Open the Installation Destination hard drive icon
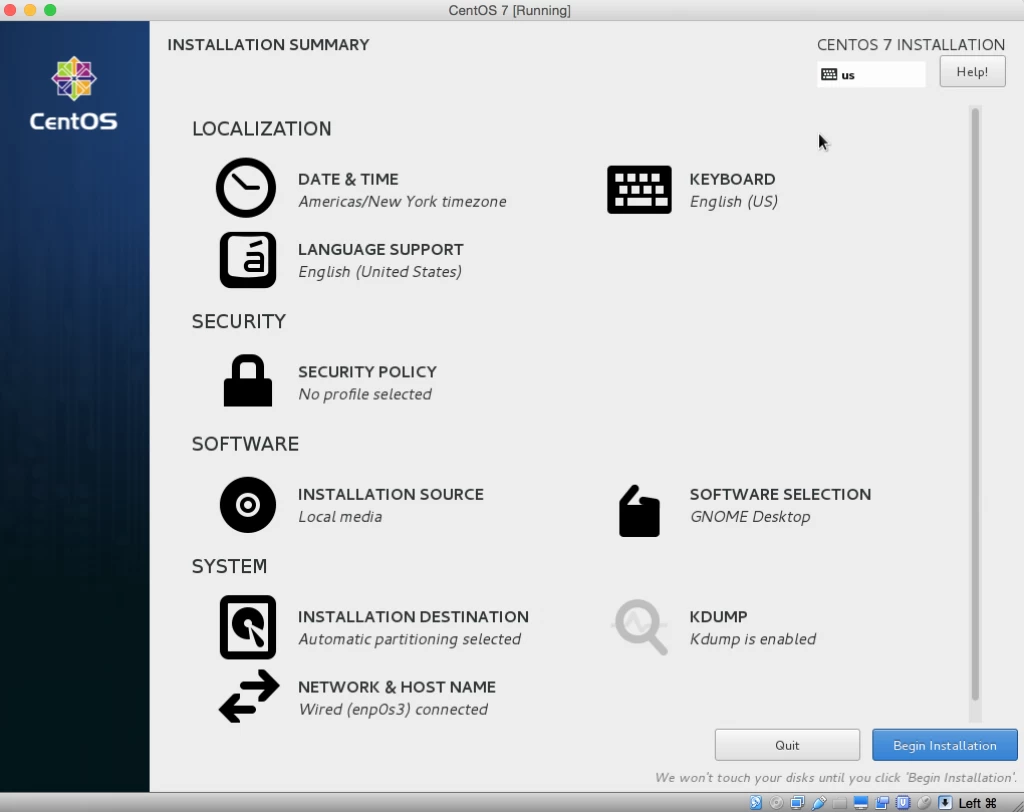The height and width of the screenshot is (812, 1024). [248, 626]
